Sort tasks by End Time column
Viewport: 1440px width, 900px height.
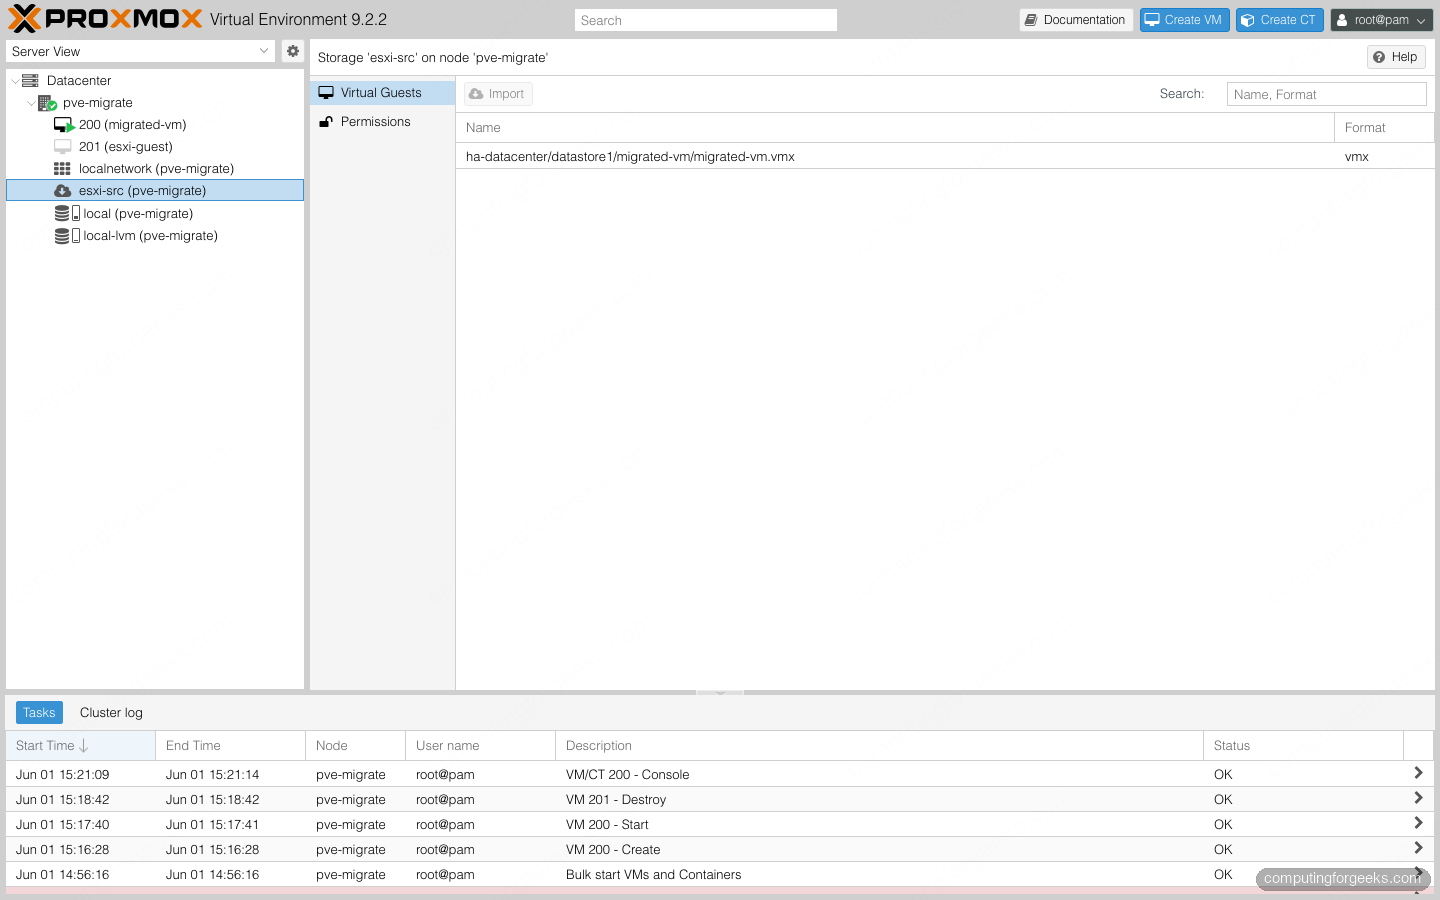click(x=230, y=746)
